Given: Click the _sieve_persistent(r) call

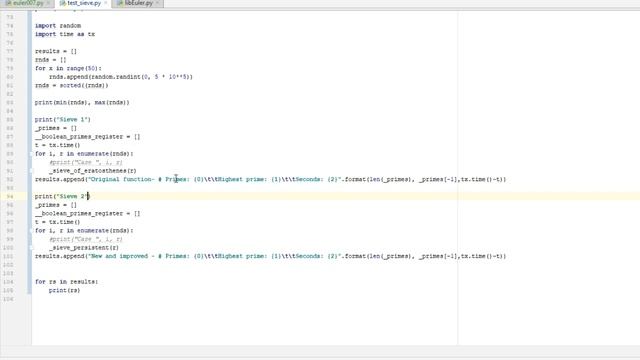Looking at the screenshot, I should click(x=84, y=248).
